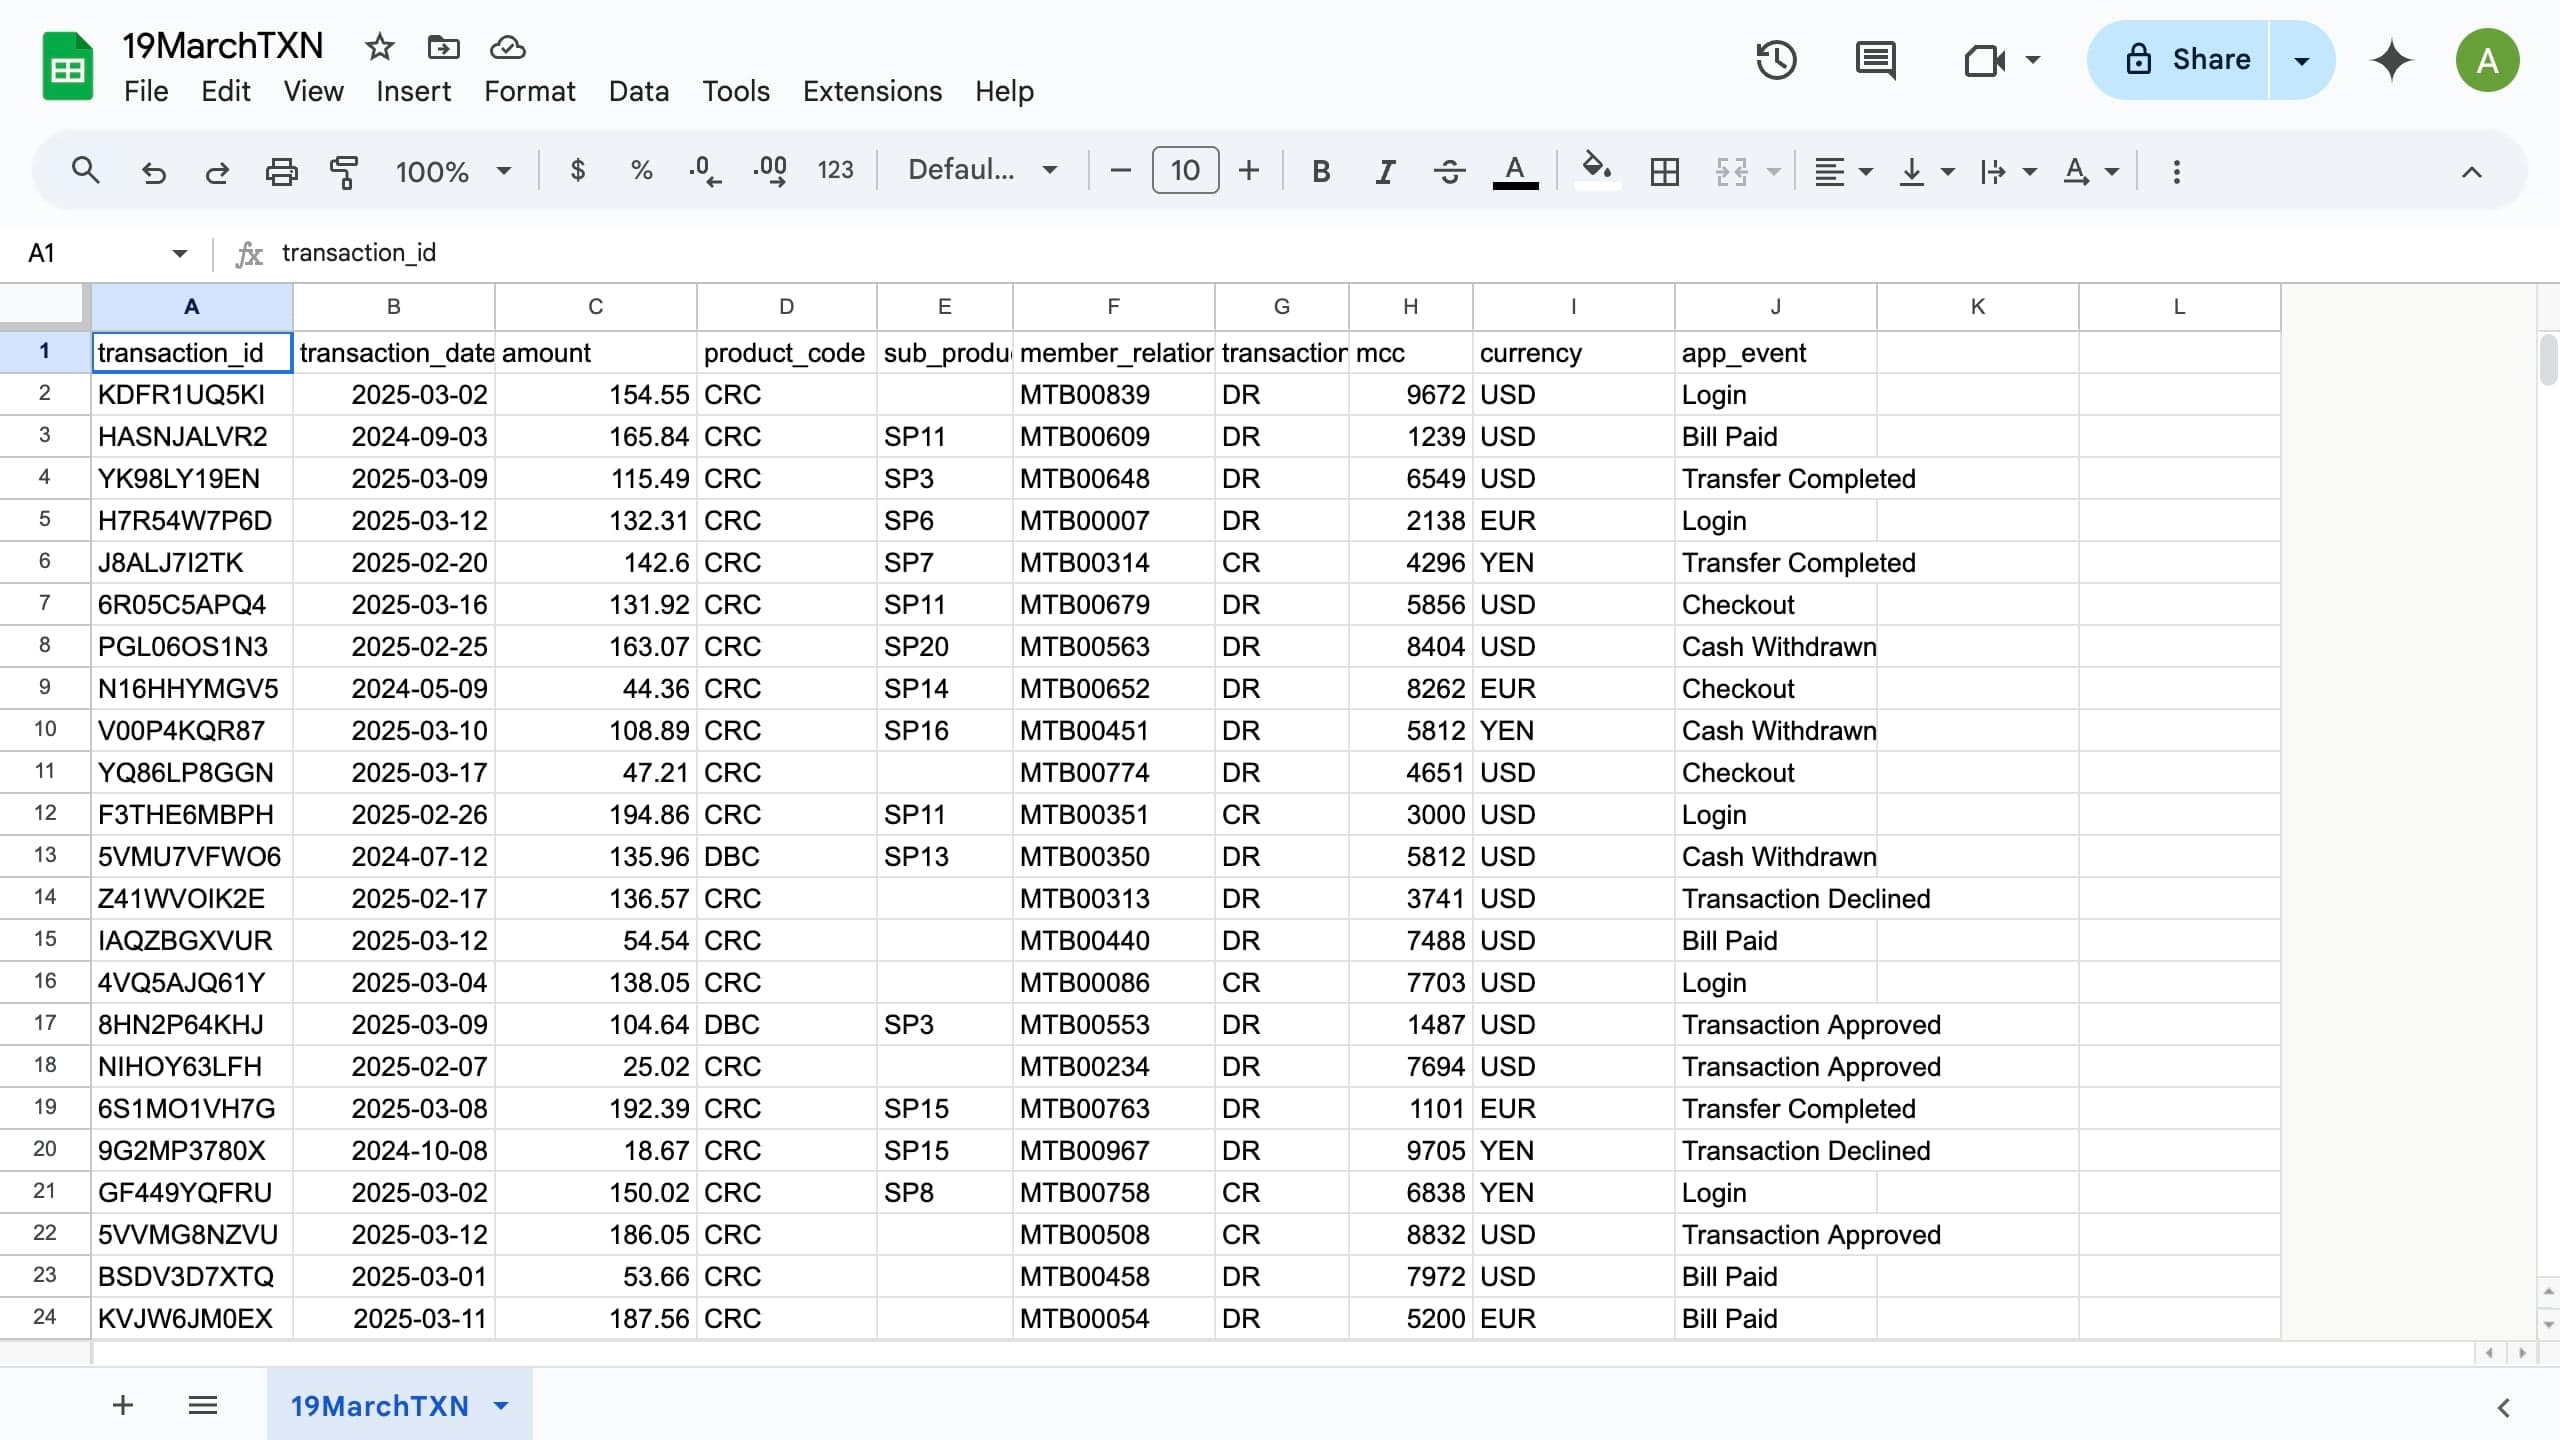Image resolution: width=2560 pixels, height=1440 pixels.
Task: Undo the last action
Action: [153, 172]
